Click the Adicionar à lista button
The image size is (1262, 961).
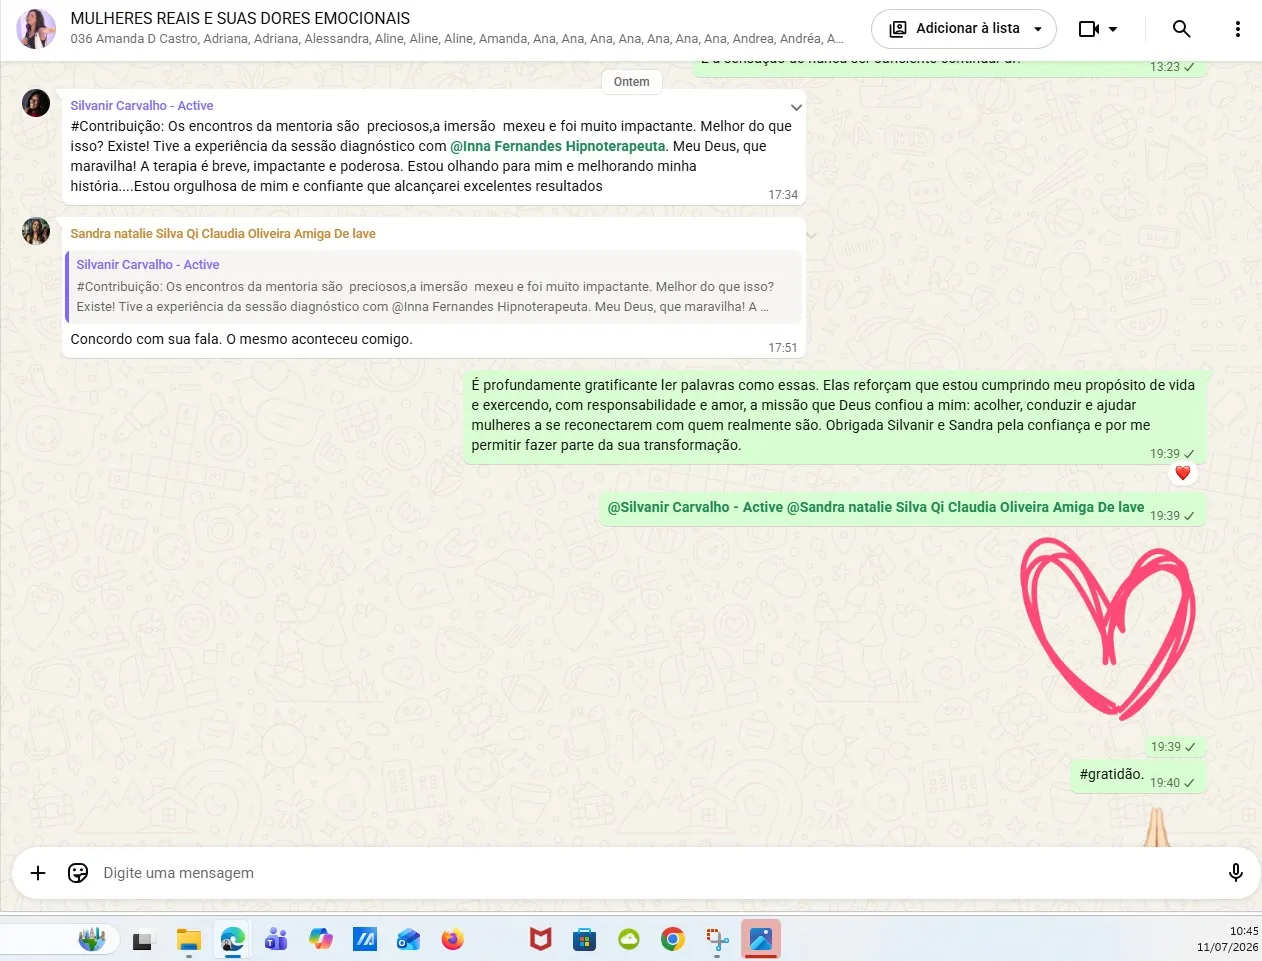click(964, 29)
